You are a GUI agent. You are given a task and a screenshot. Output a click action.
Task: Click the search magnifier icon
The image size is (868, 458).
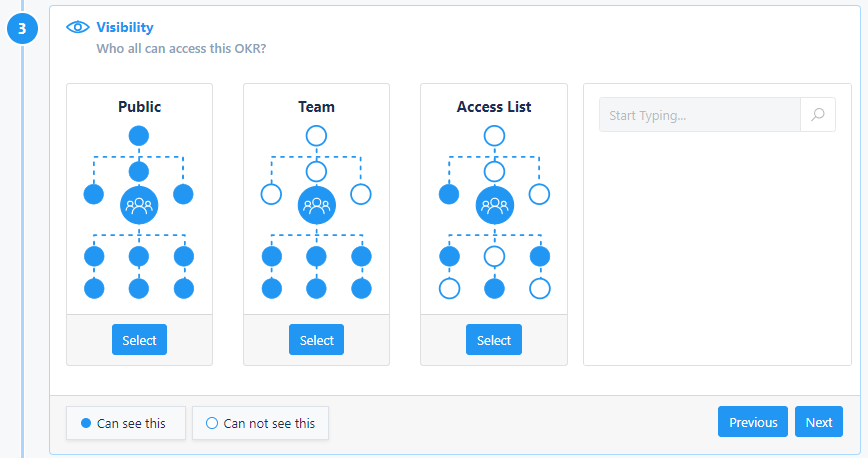point(817,115)
